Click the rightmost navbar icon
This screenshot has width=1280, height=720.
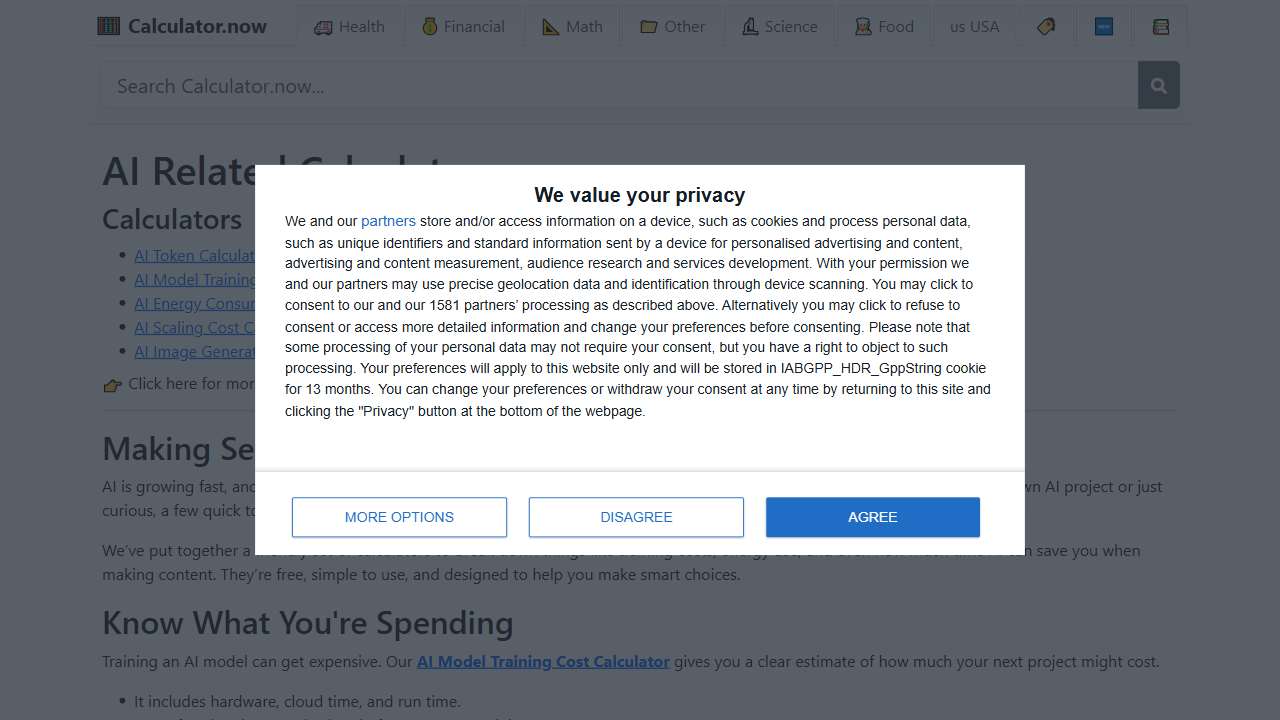(1161, 27)
